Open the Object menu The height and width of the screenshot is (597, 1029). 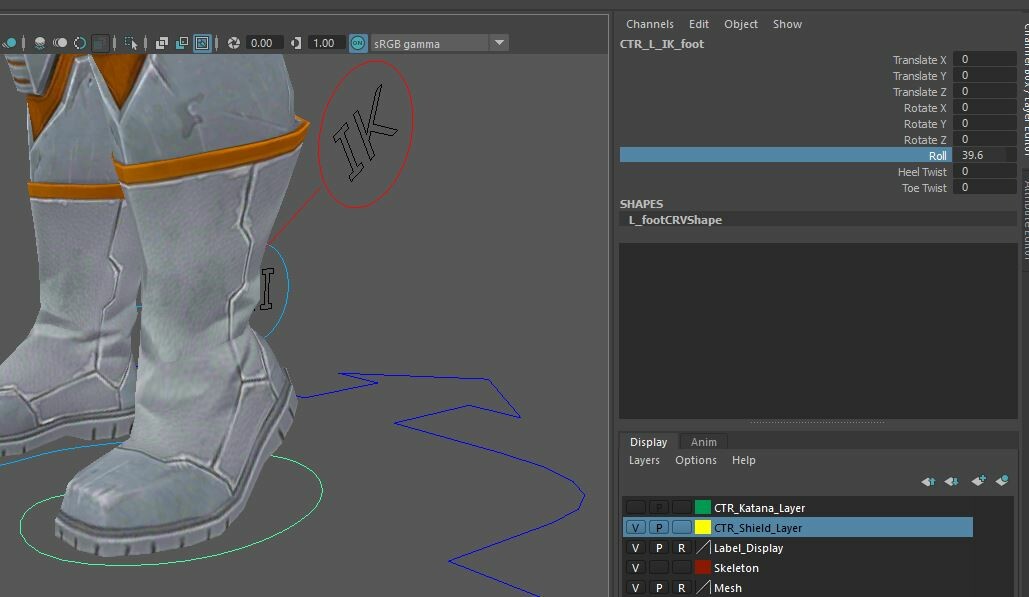tap(740, 23)
